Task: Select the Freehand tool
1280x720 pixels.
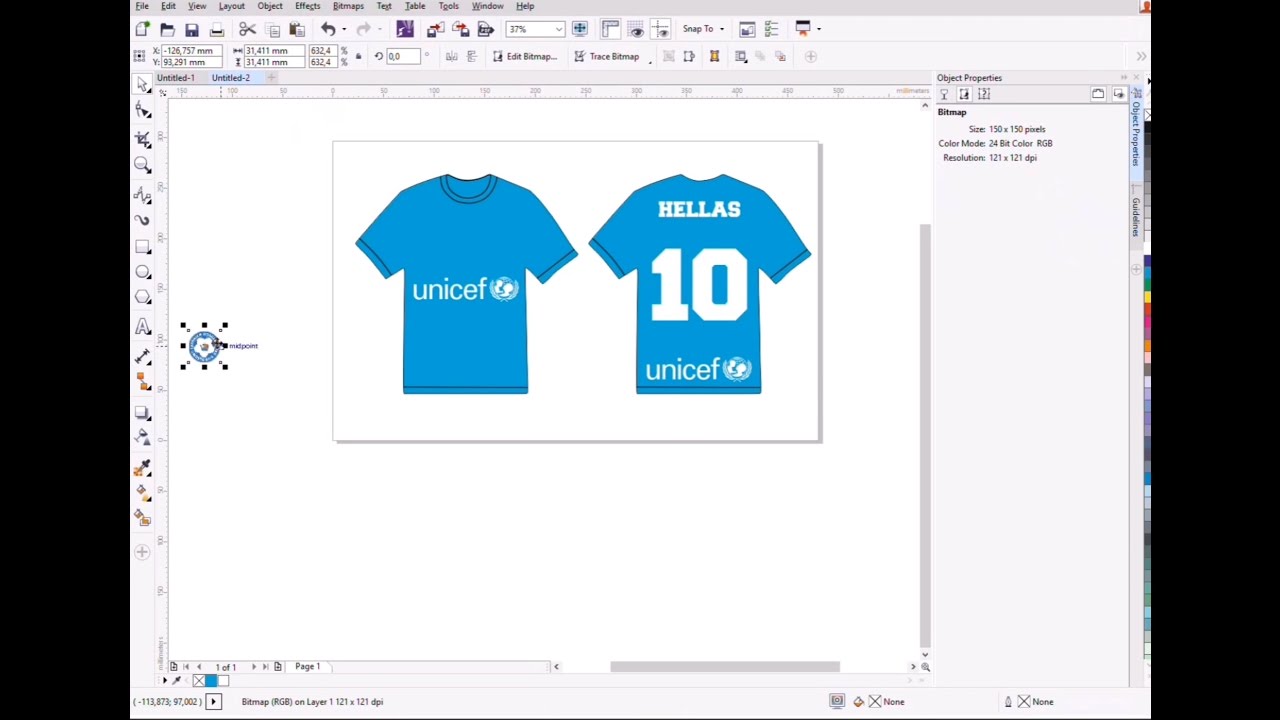Action: click(x=142, y=195)
